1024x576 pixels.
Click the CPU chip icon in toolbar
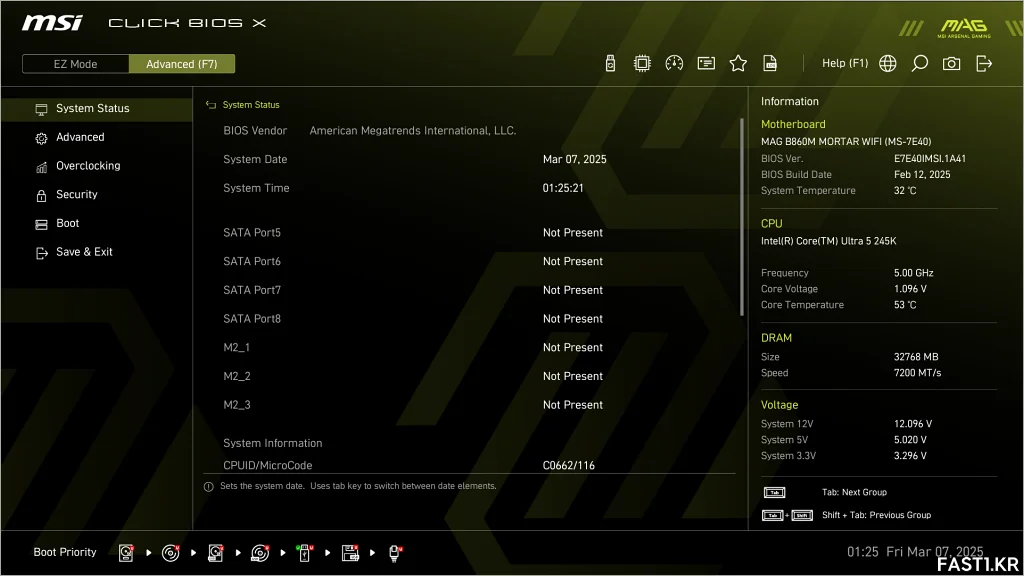pyautogui.click(x=642, y=63)
